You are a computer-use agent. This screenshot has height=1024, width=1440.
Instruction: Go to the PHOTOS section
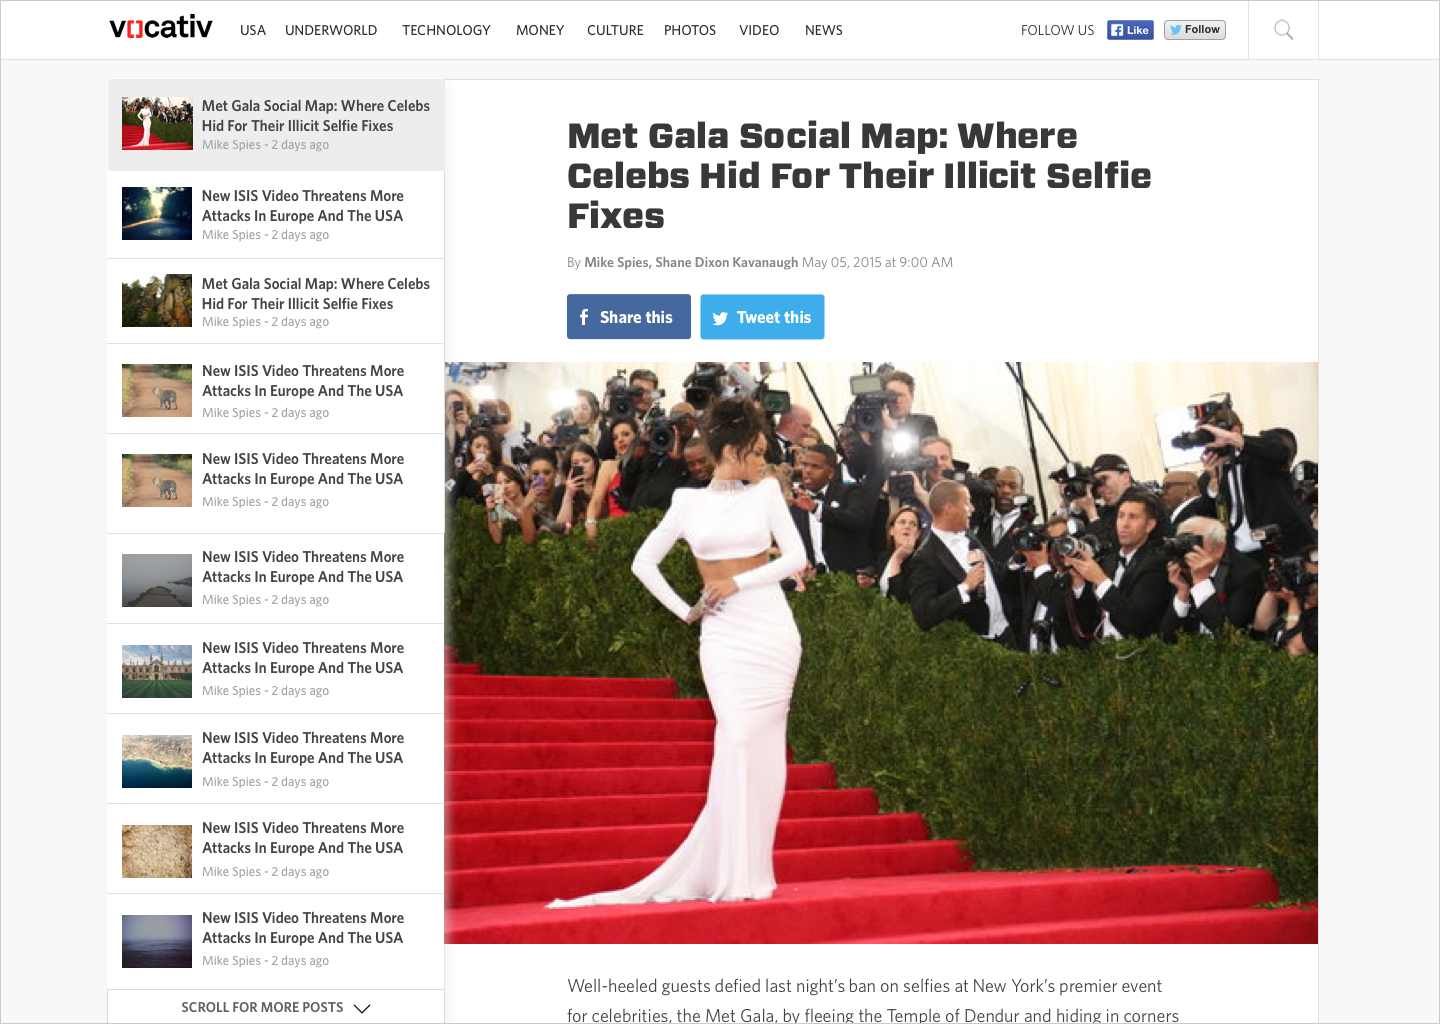(690, 30)
